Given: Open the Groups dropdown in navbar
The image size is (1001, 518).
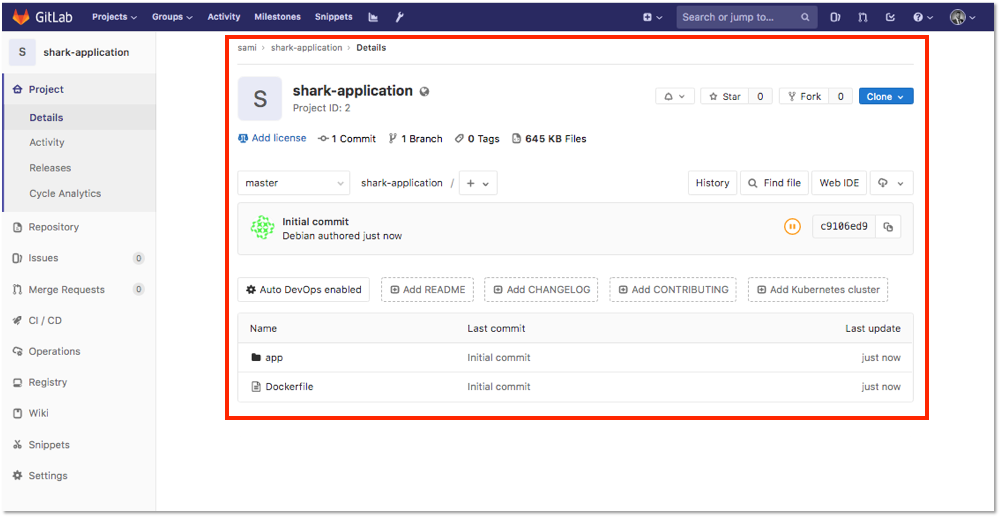Looking at the screenshot, I should point(172,17).
